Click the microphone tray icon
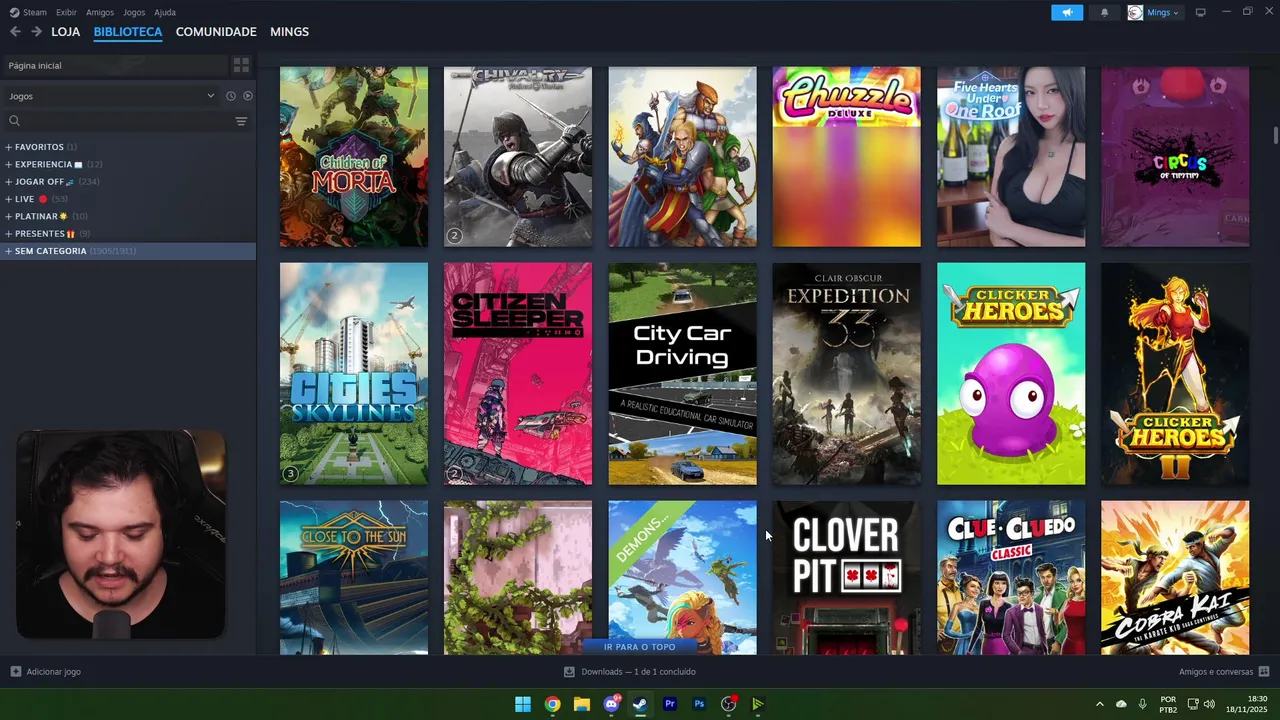 coord(1142,704)
